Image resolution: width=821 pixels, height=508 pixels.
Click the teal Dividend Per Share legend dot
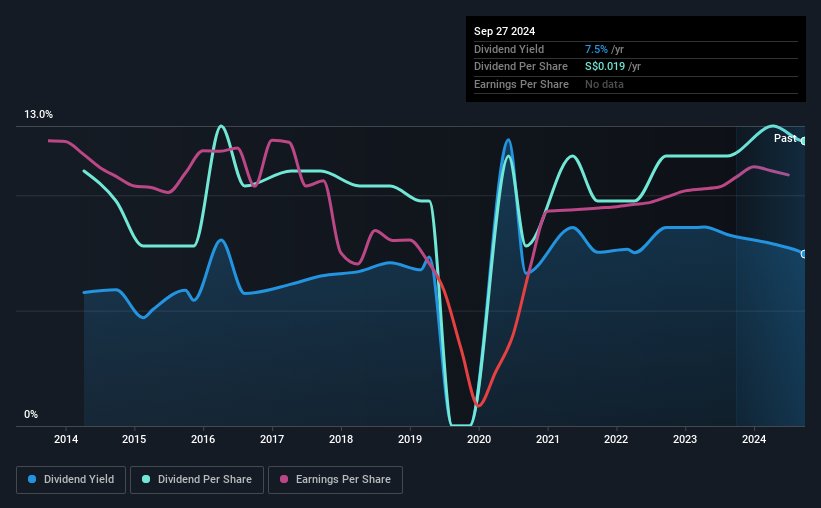coord(146,479)
